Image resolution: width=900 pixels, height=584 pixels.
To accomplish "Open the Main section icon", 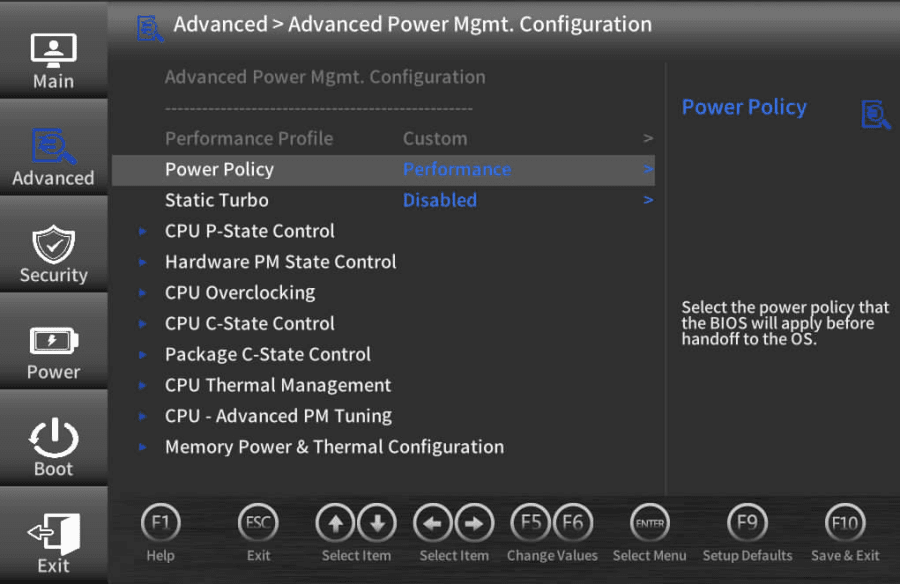I will click(53, 49).
